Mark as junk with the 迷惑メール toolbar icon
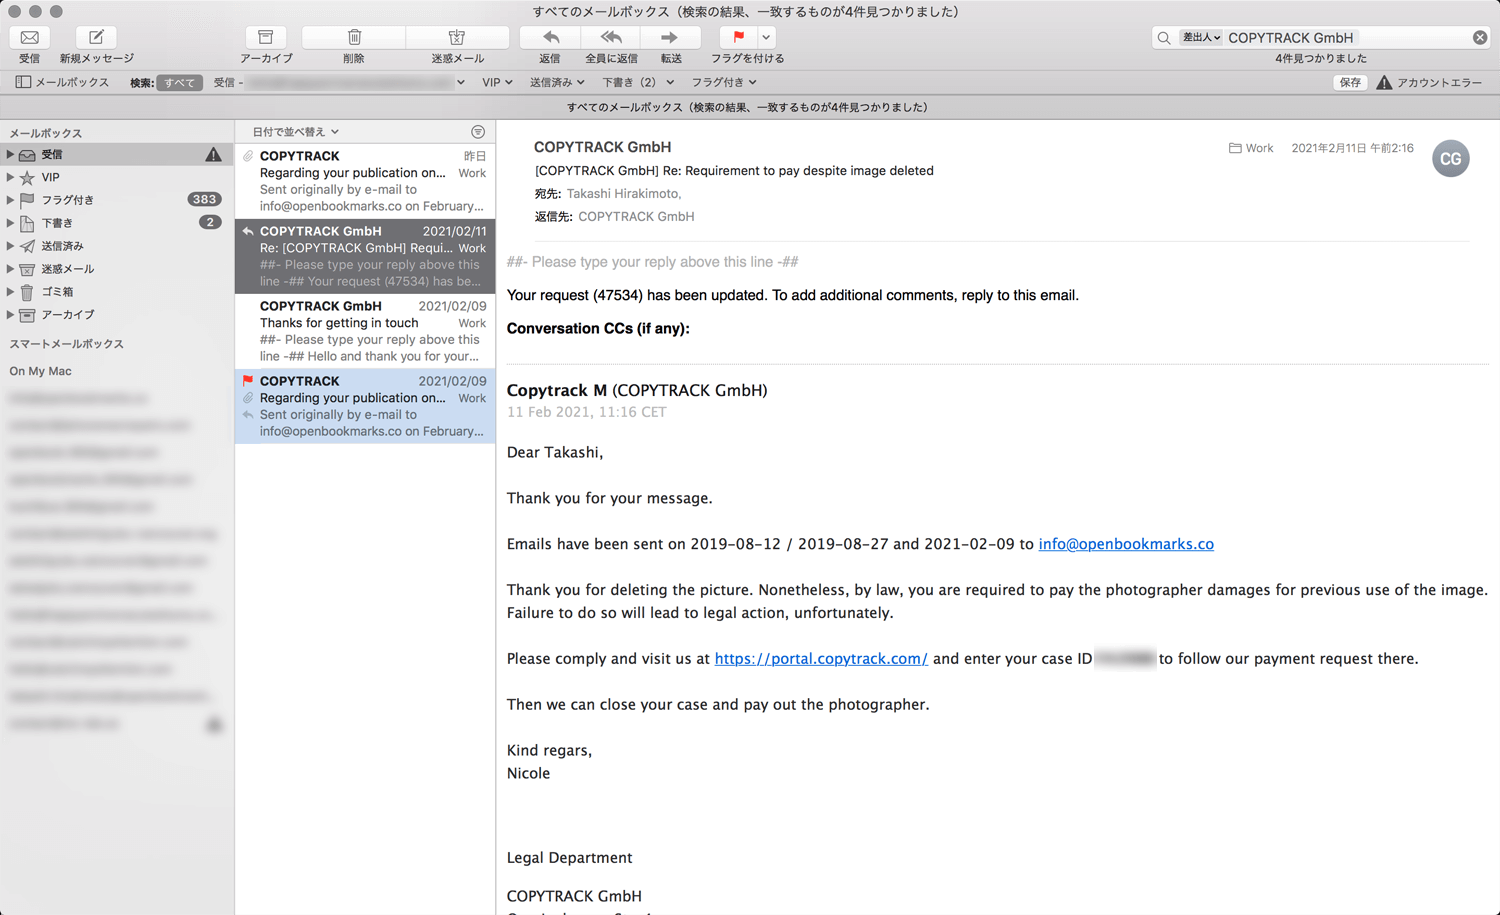1500x915 pixels. pyautogui.click(x=457, y=37)
